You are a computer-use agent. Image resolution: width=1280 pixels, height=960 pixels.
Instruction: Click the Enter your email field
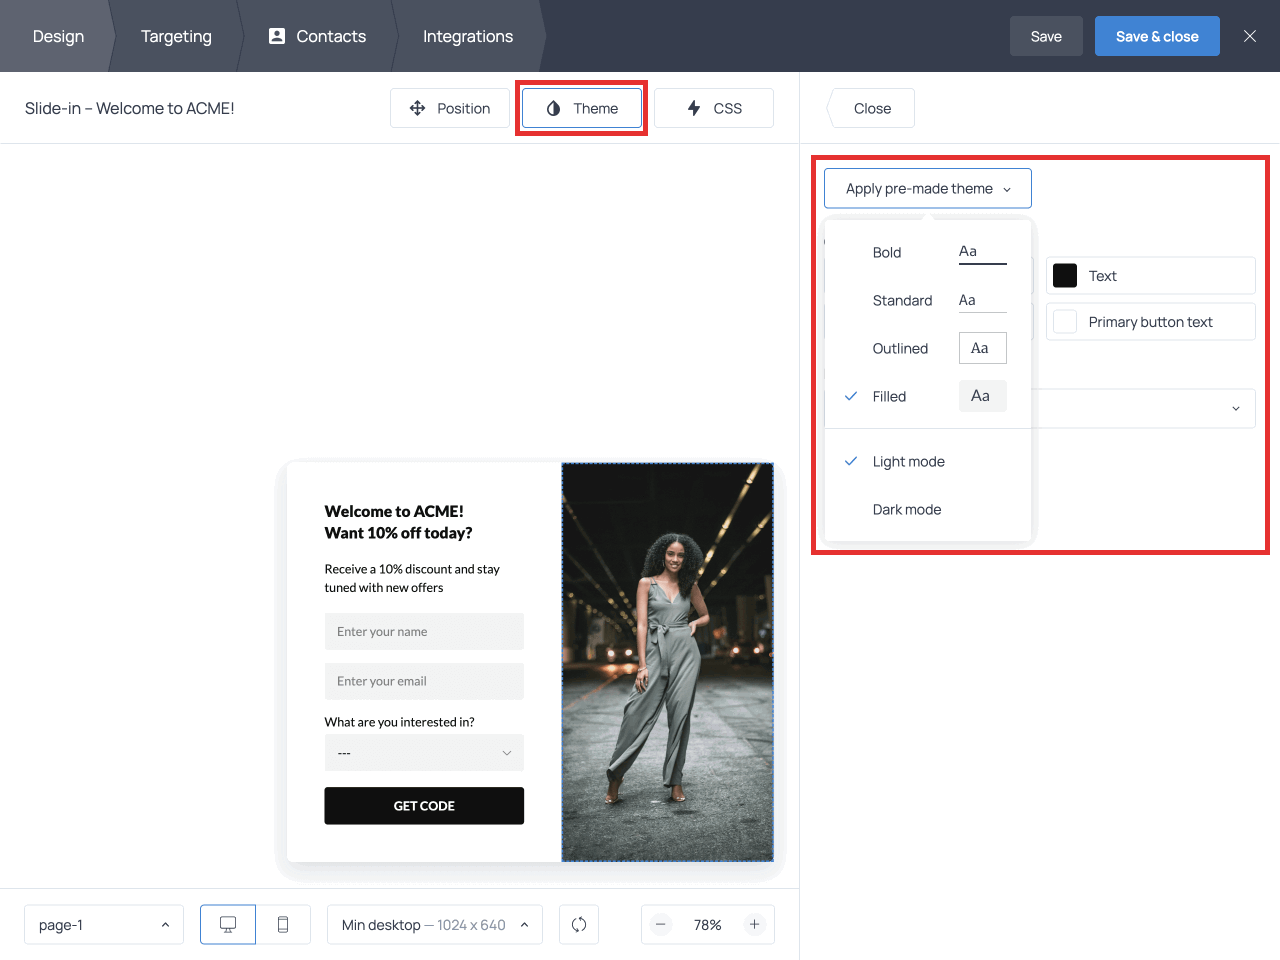tap(424, 681)
